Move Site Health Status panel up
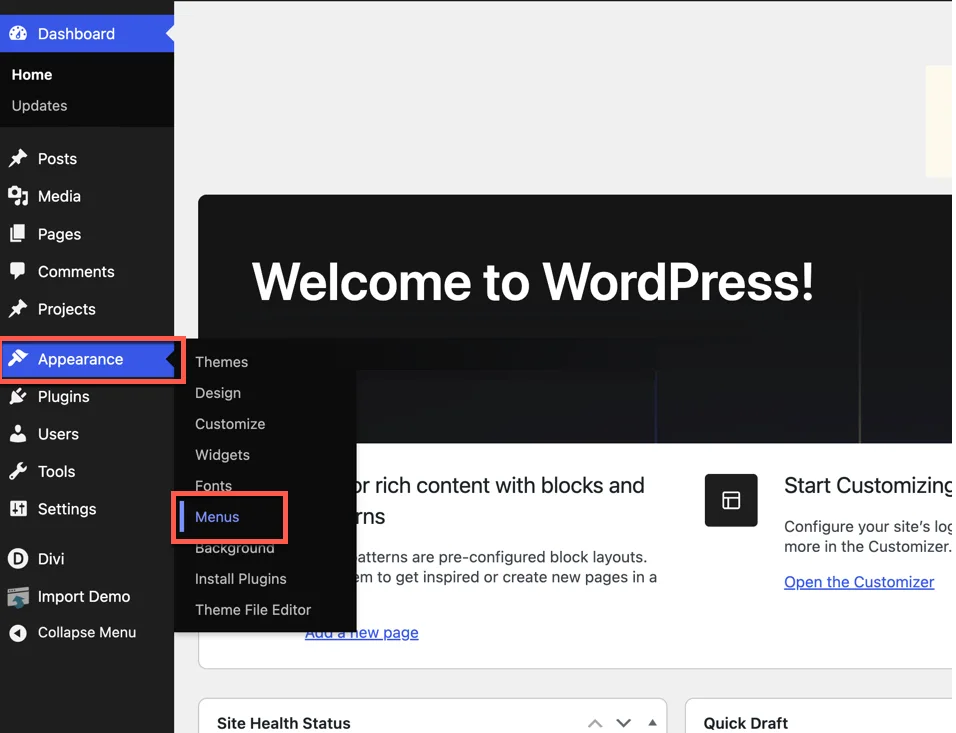Image resolution: width=956 pixels, height=733 pixels. click(595, 723)
